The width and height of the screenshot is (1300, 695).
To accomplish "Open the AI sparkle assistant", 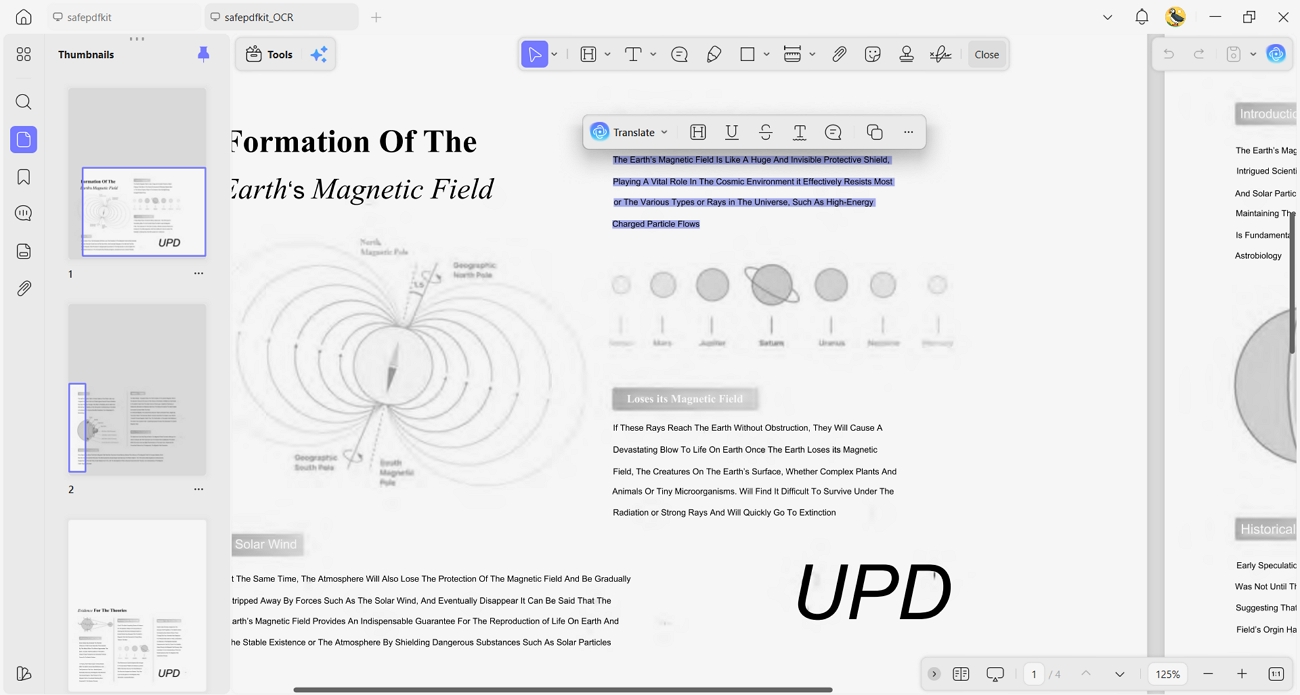I will click(x=319, y=55).
